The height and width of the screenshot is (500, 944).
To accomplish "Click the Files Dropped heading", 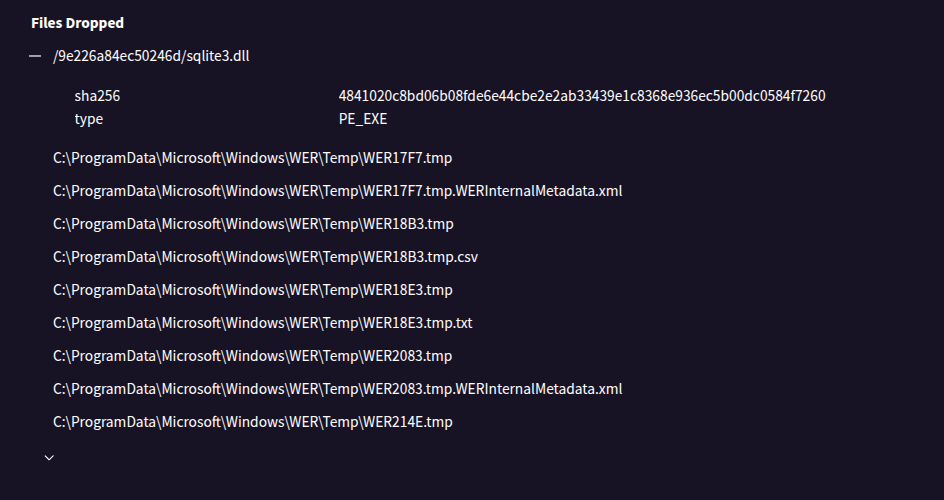I will point(77,22).
